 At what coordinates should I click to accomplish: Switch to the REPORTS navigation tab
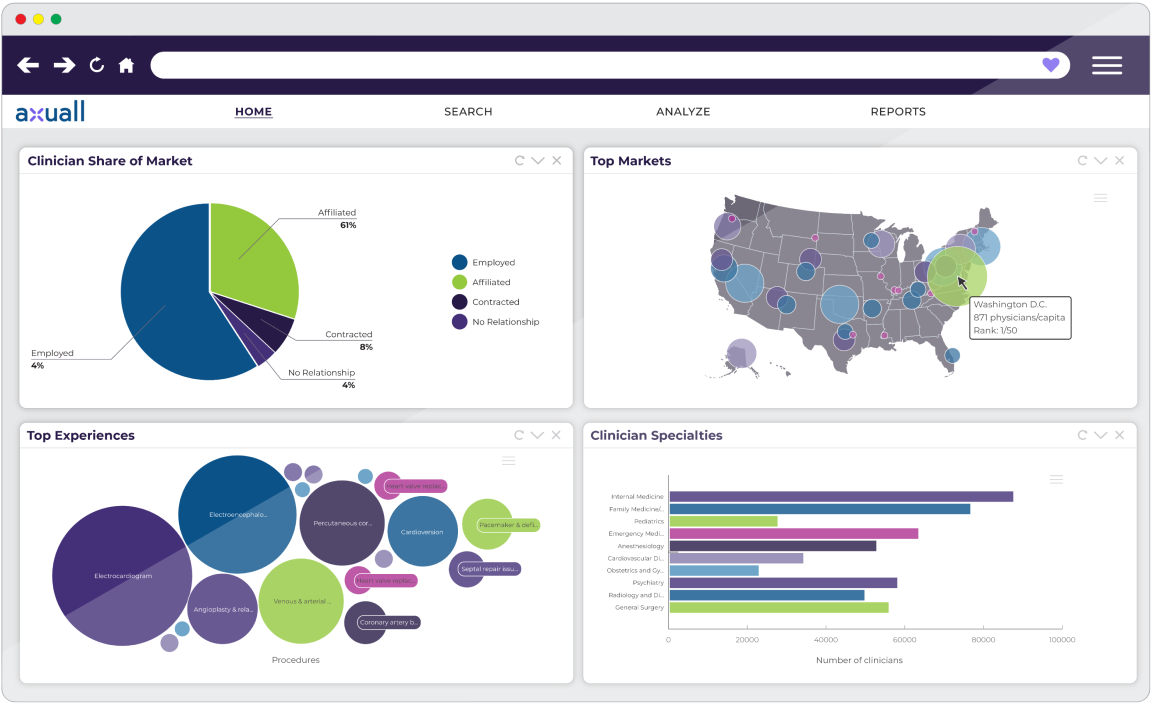[x=898, y=112]
